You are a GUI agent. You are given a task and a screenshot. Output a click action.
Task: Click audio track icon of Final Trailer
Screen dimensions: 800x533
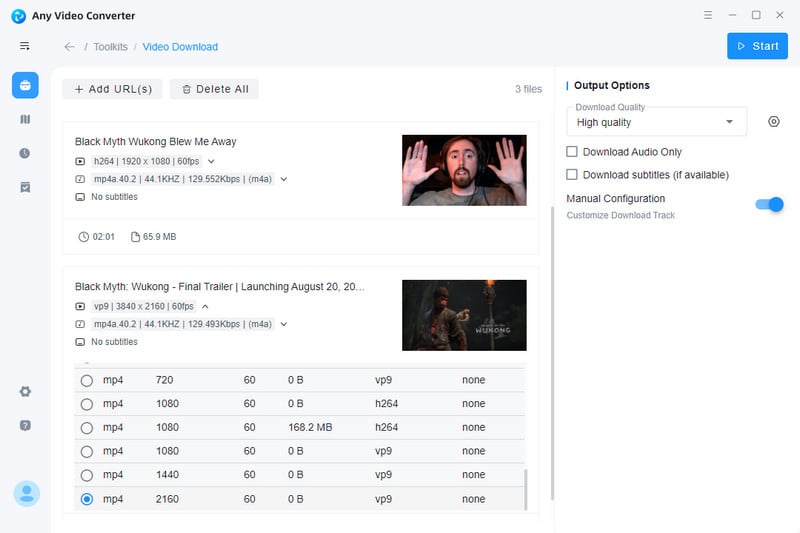click(80, 324)
